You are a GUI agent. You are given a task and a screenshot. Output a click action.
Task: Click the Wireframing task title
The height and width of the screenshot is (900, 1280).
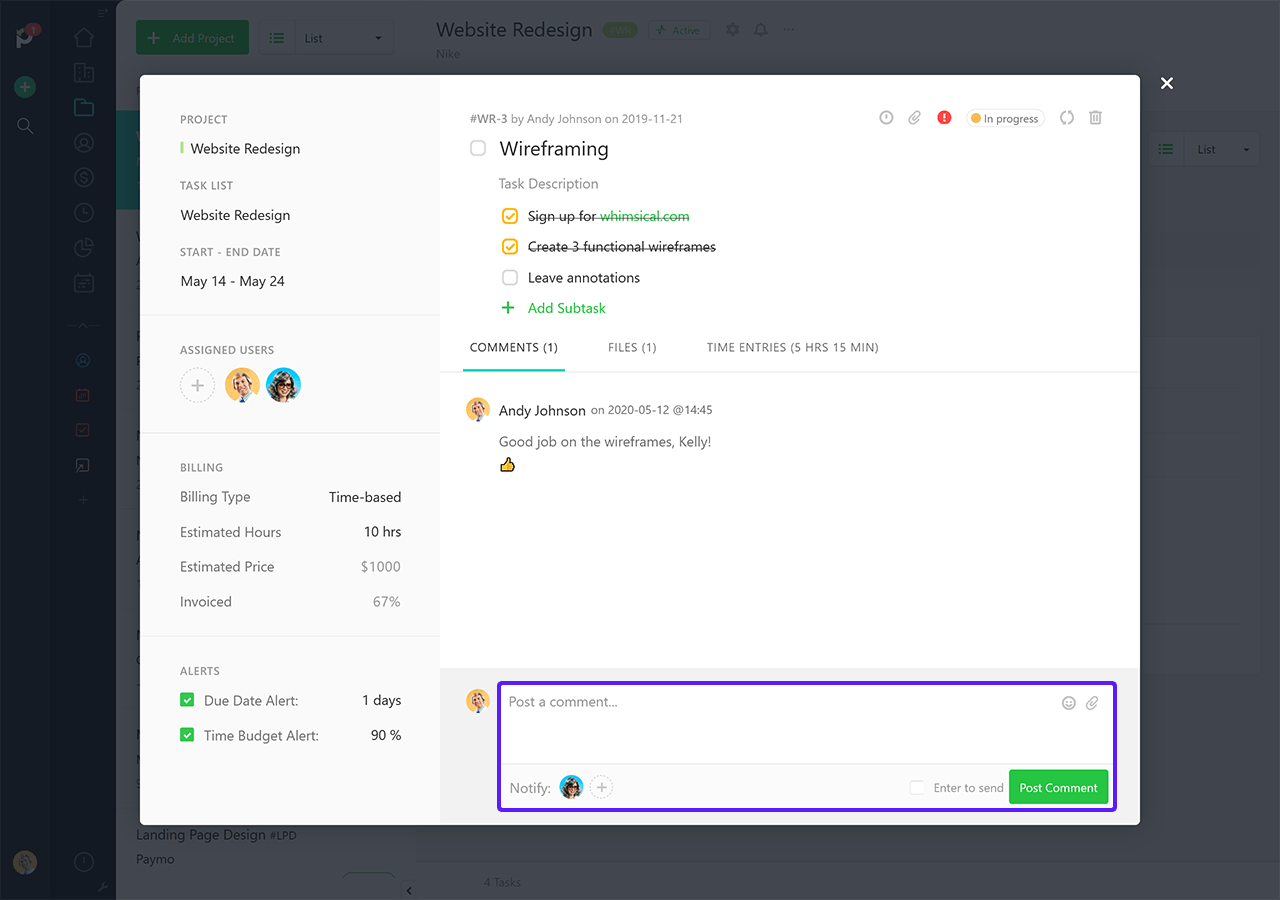[x=554, y=149]
